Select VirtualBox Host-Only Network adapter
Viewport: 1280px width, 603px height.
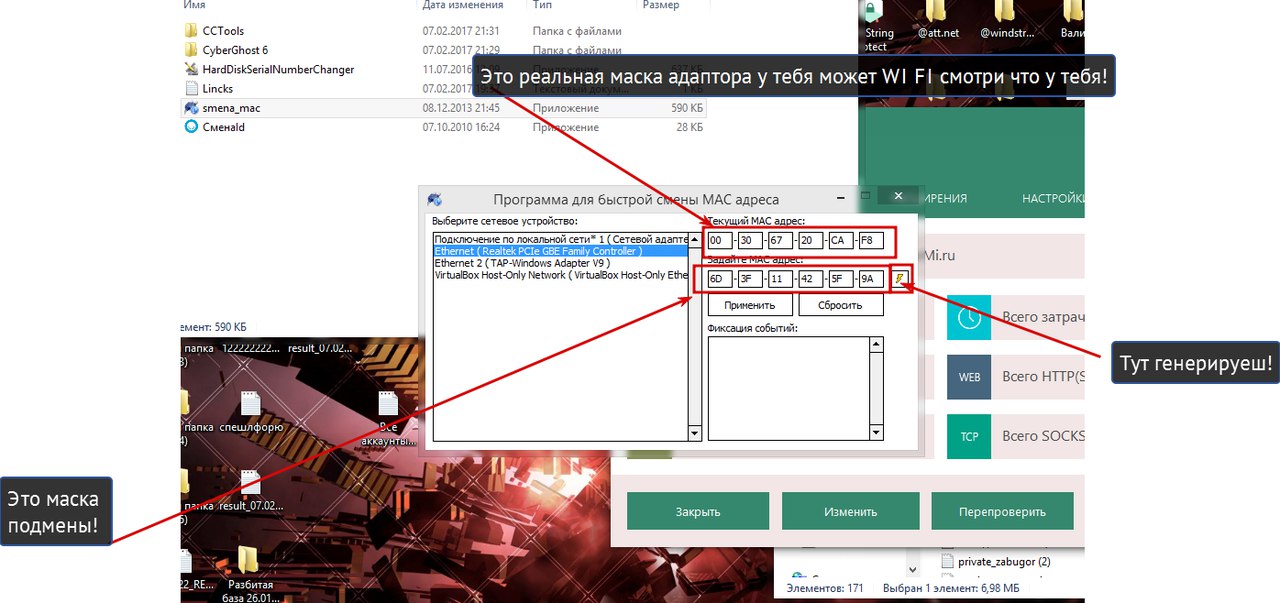click(561, 275)
